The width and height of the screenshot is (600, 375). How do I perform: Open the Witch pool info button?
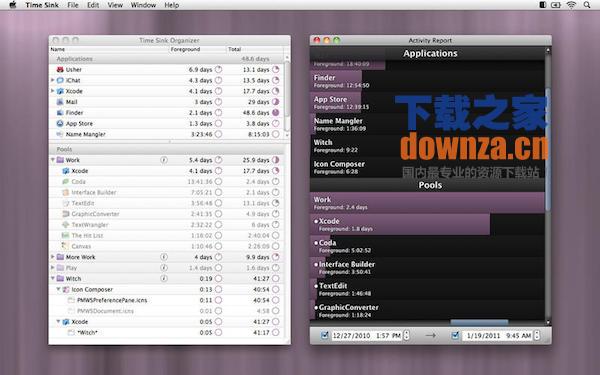[164, 278]
